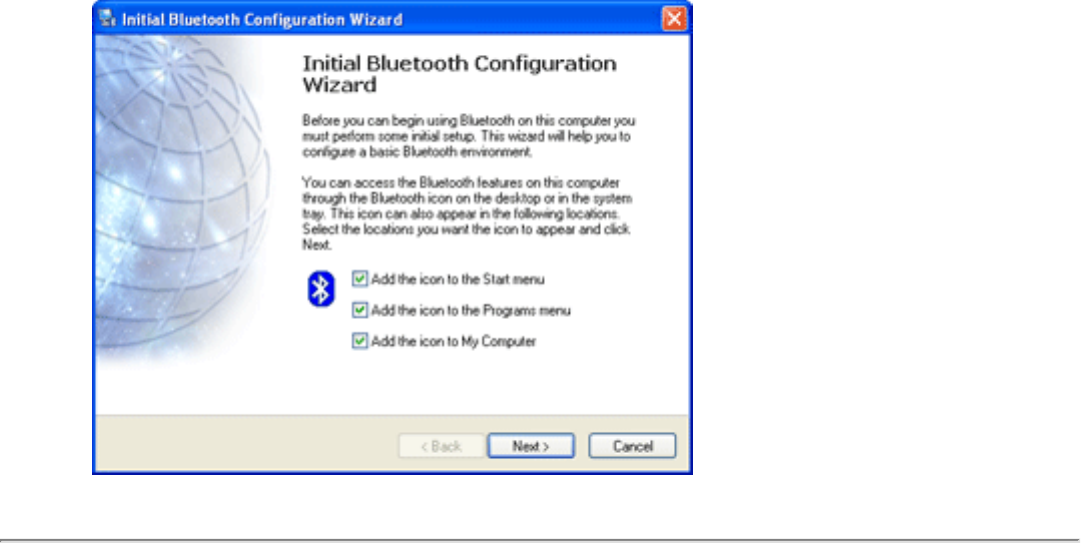Uncheck the Start menu icon checkbox
Viewport: 1081px width, 543px height.
pos(360,279)
